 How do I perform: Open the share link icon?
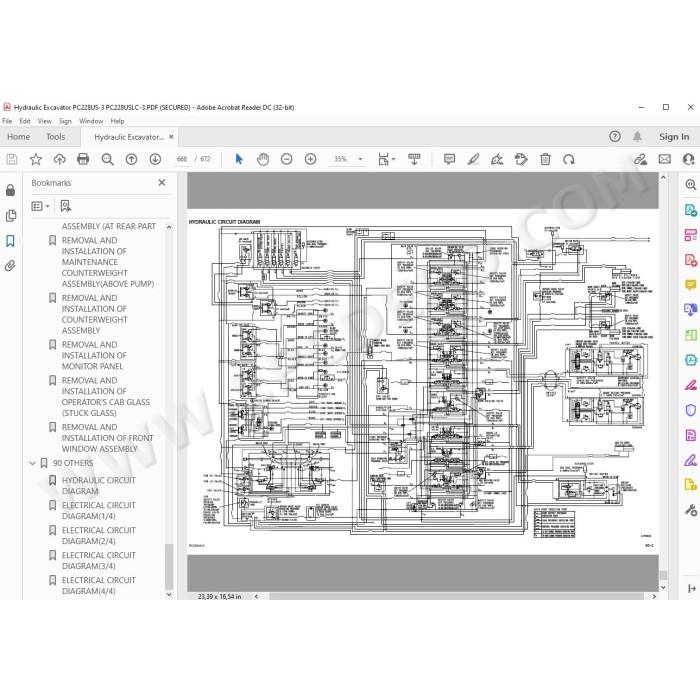pyautogui.click(x=641, y=159)
